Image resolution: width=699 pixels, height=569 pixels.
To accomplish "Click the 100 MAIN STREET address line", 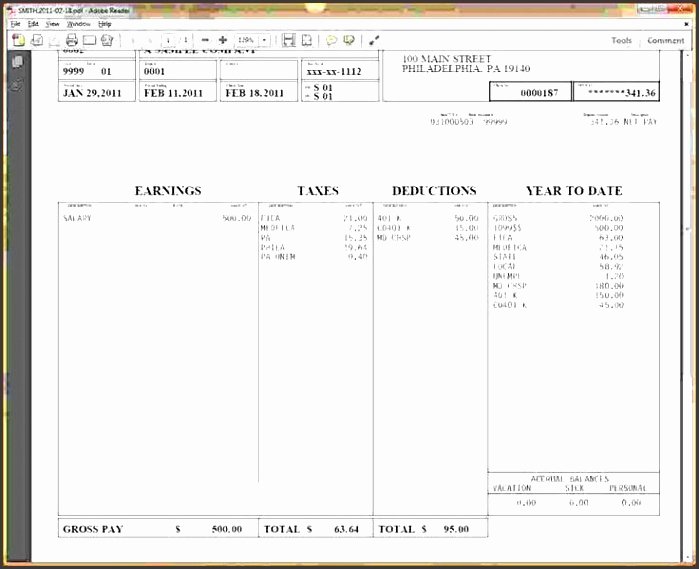I will click(x=446, y=58).
